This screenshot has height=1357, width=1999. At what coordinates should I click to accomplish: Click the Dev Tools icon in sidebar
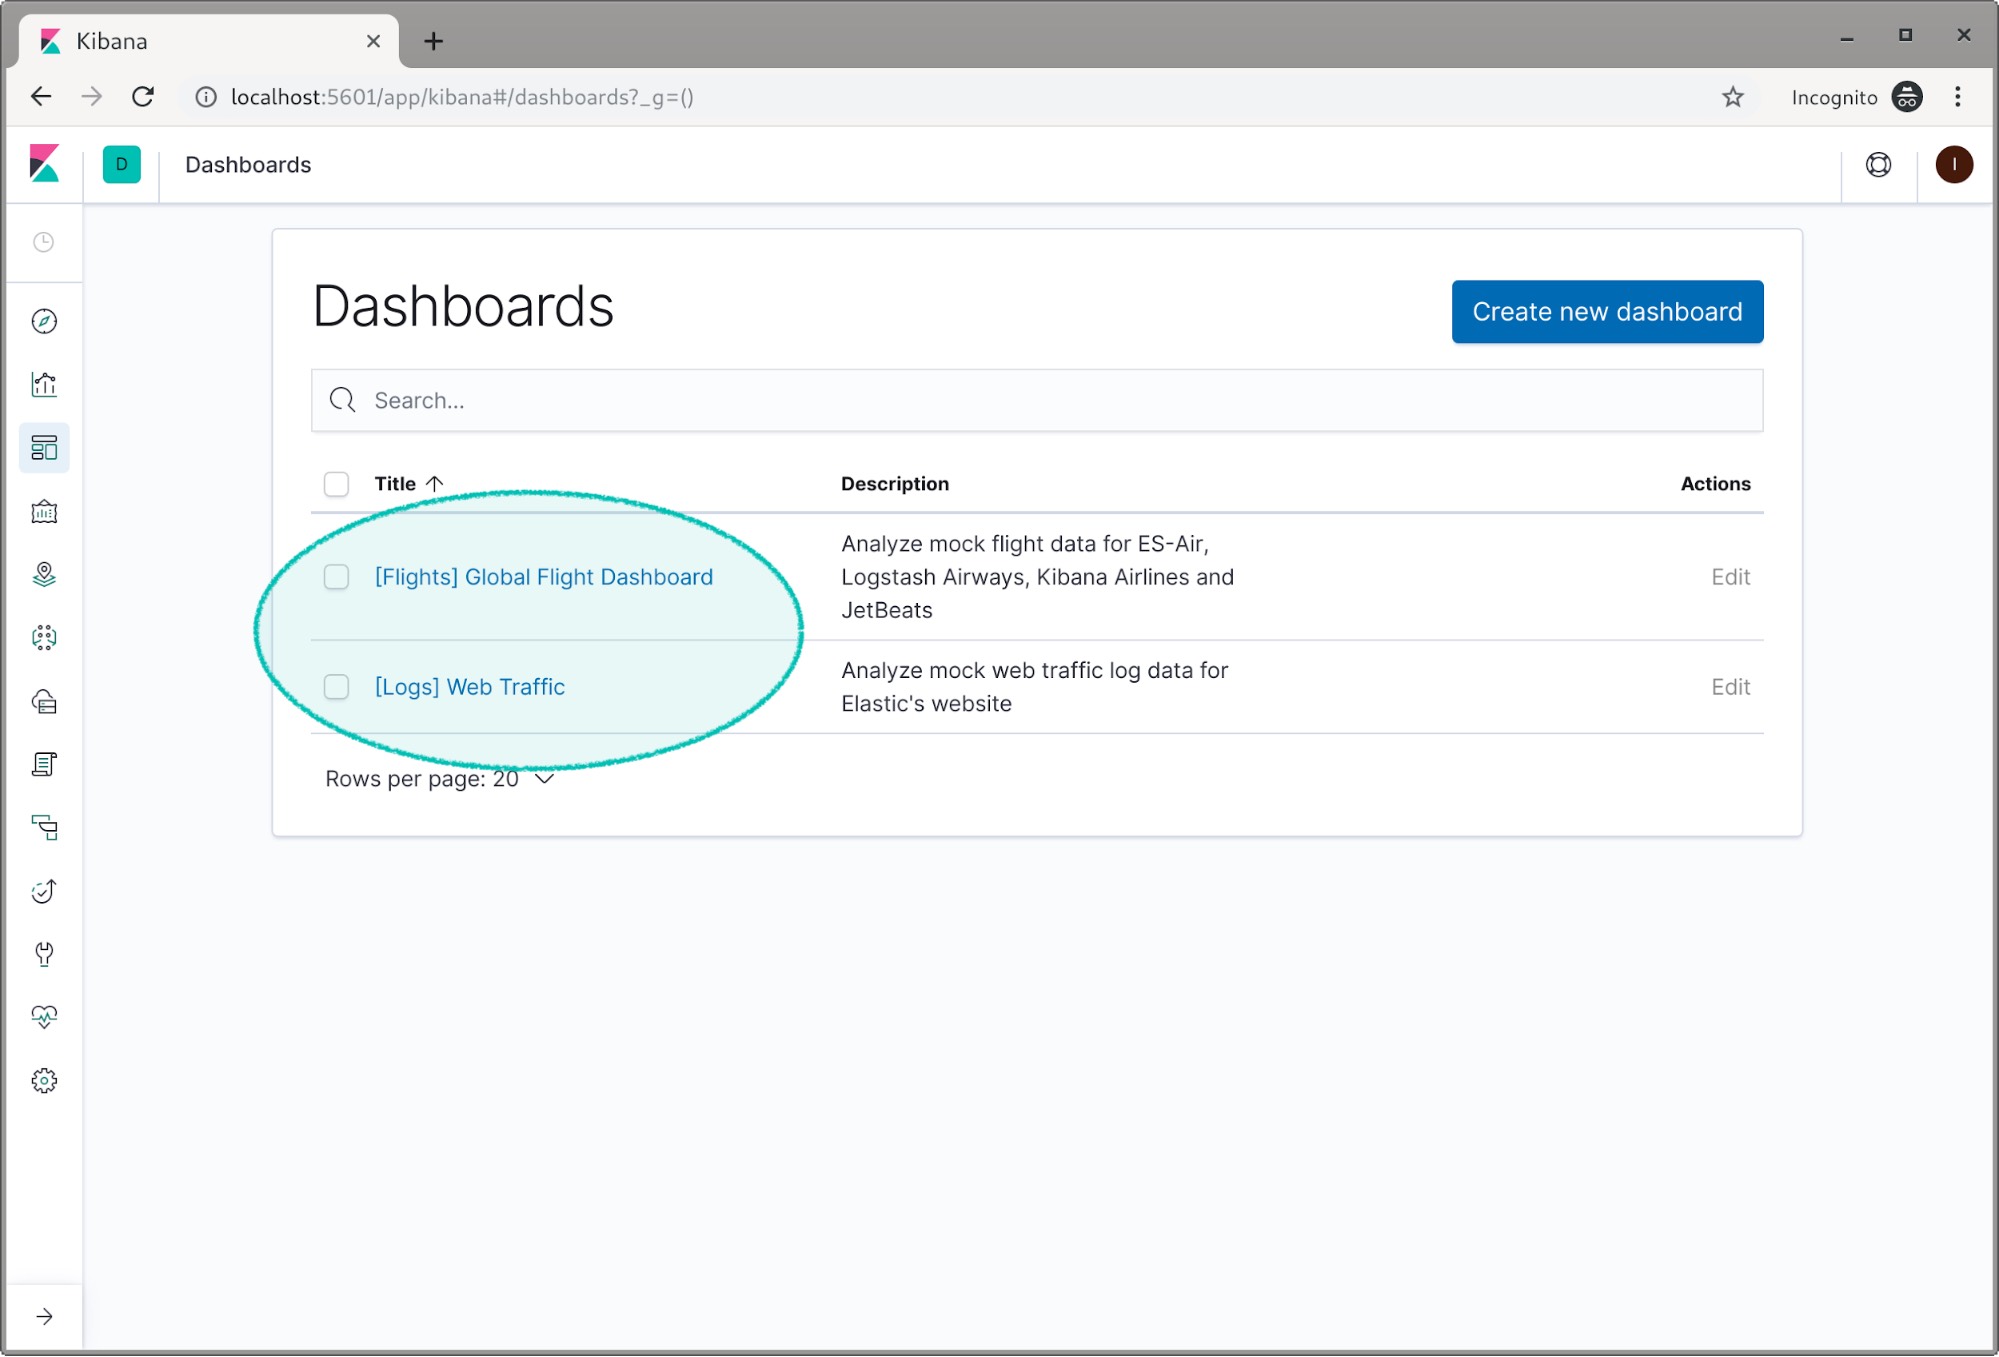click(x=42, y=954)
